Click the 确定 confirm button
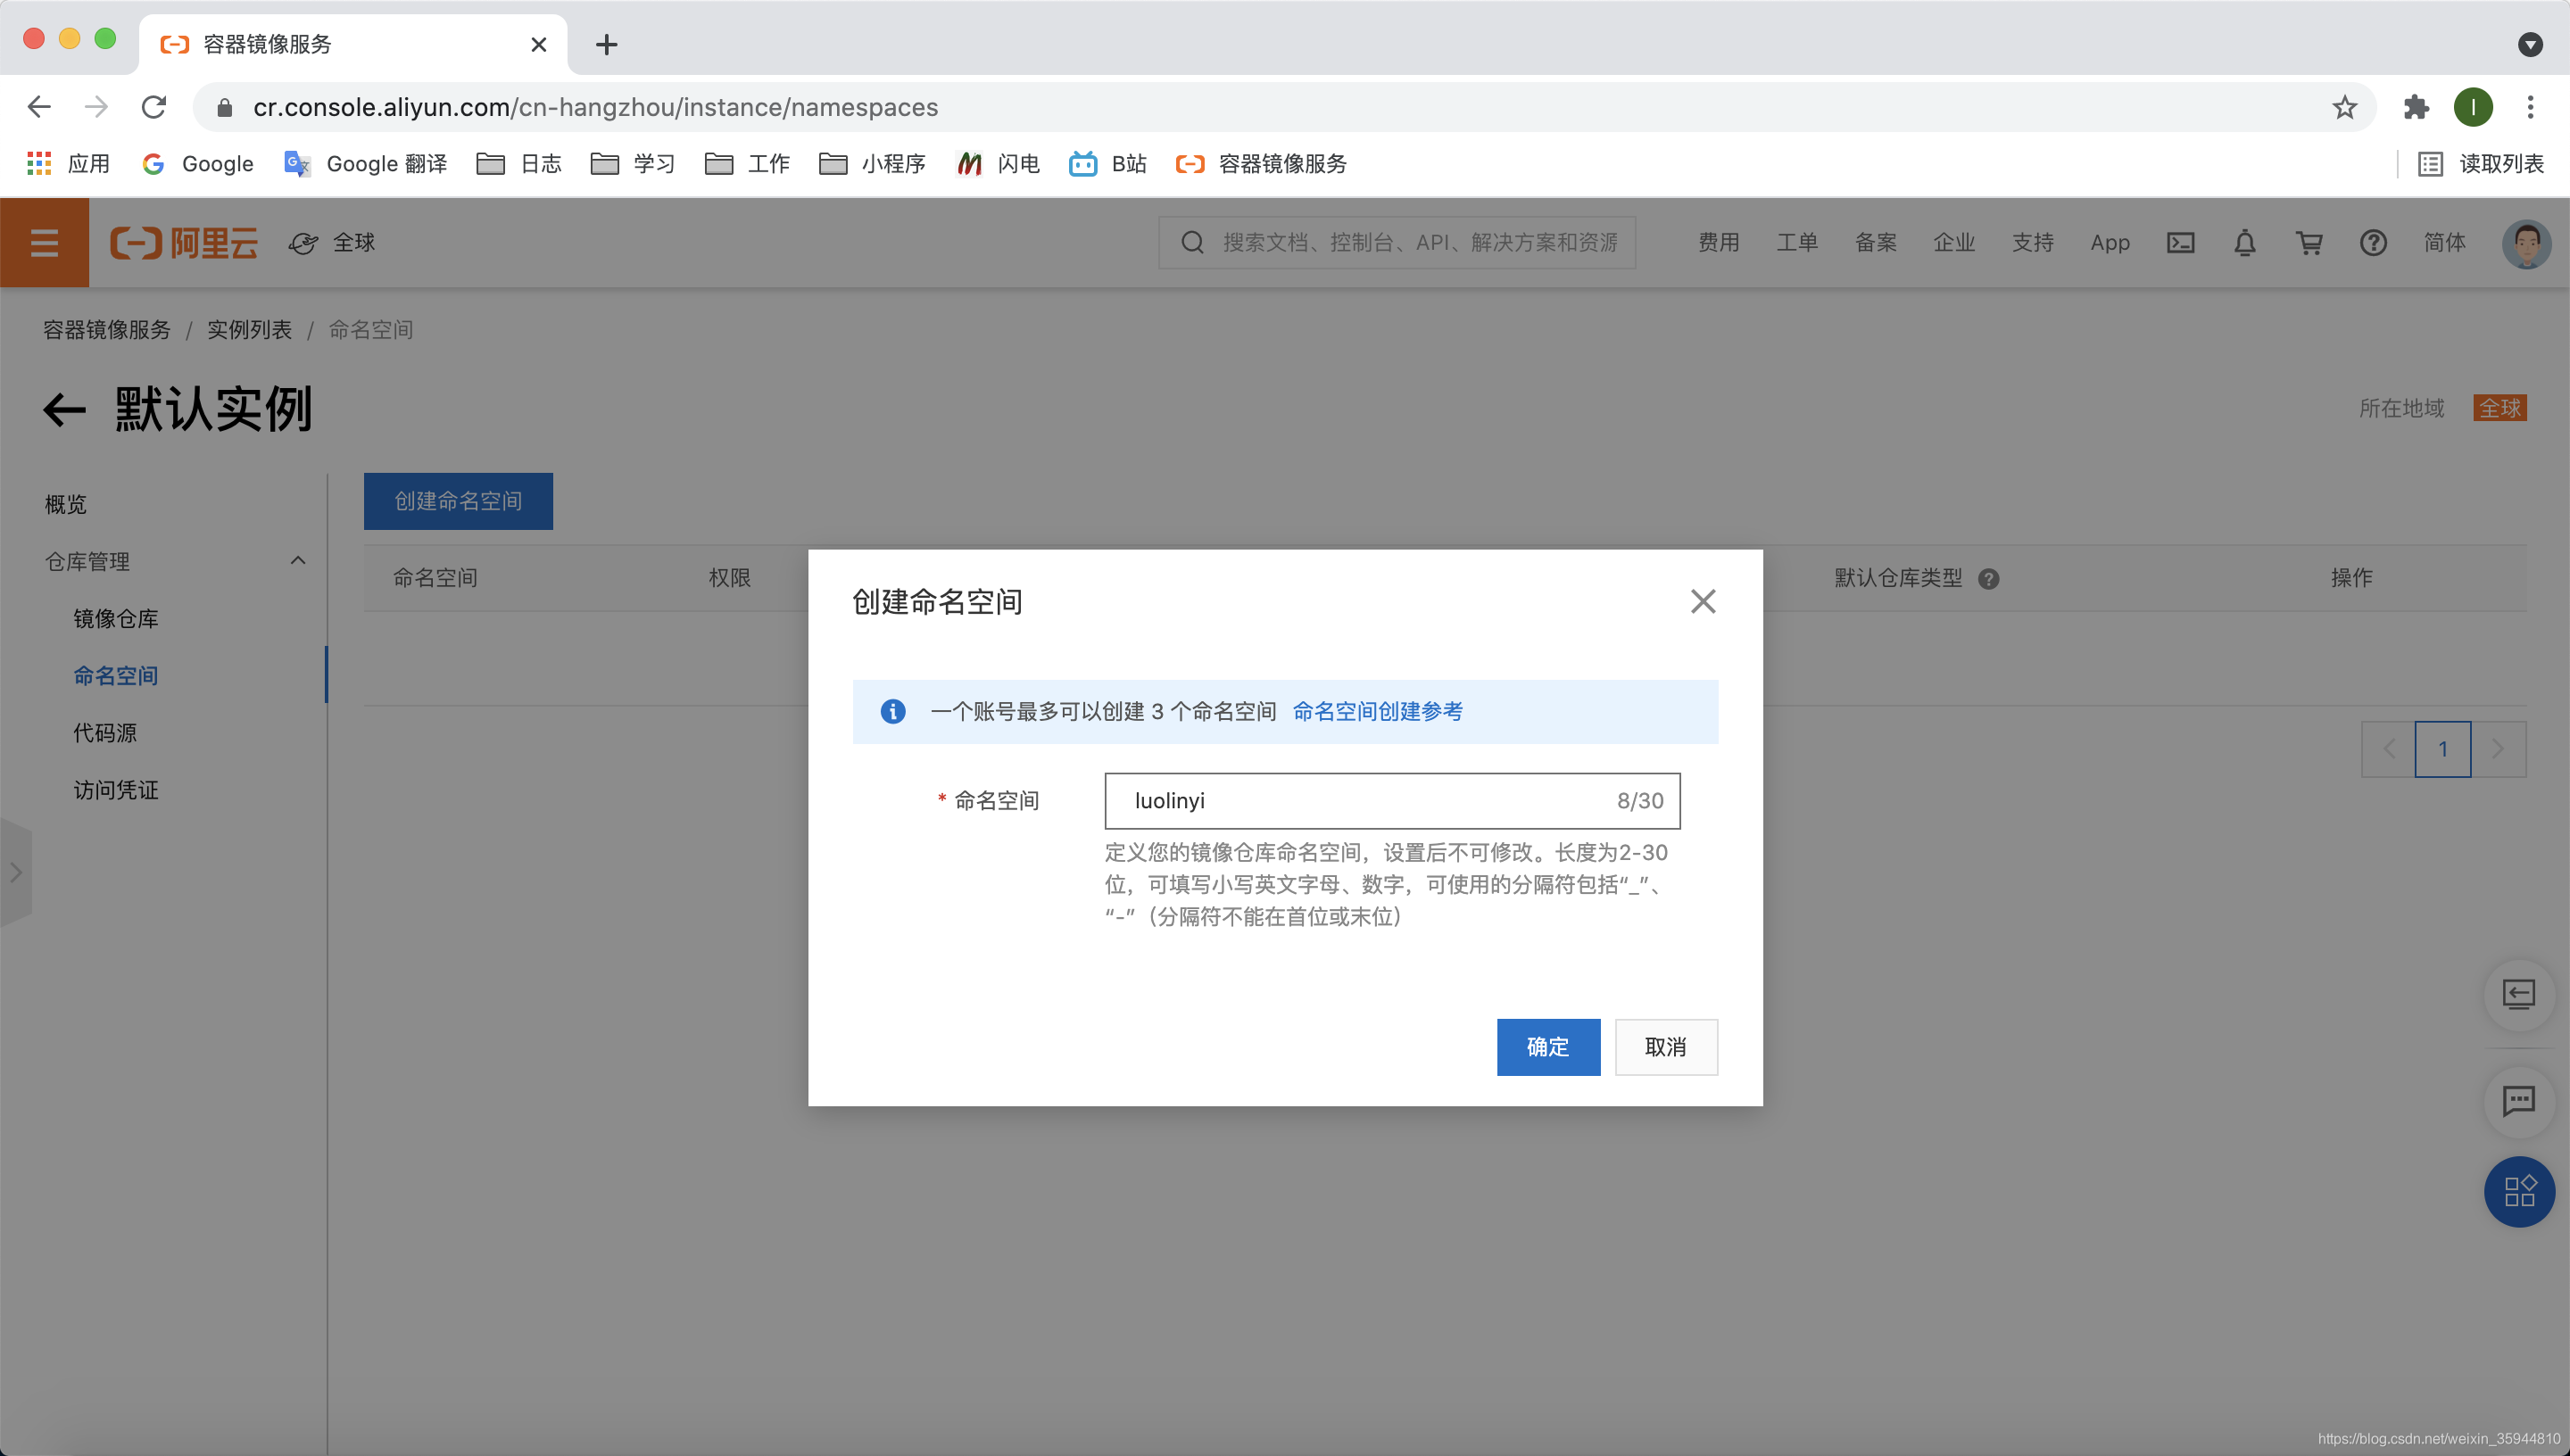The height and width of the screenshot is (1456, 2570). pos(1547,1047)
